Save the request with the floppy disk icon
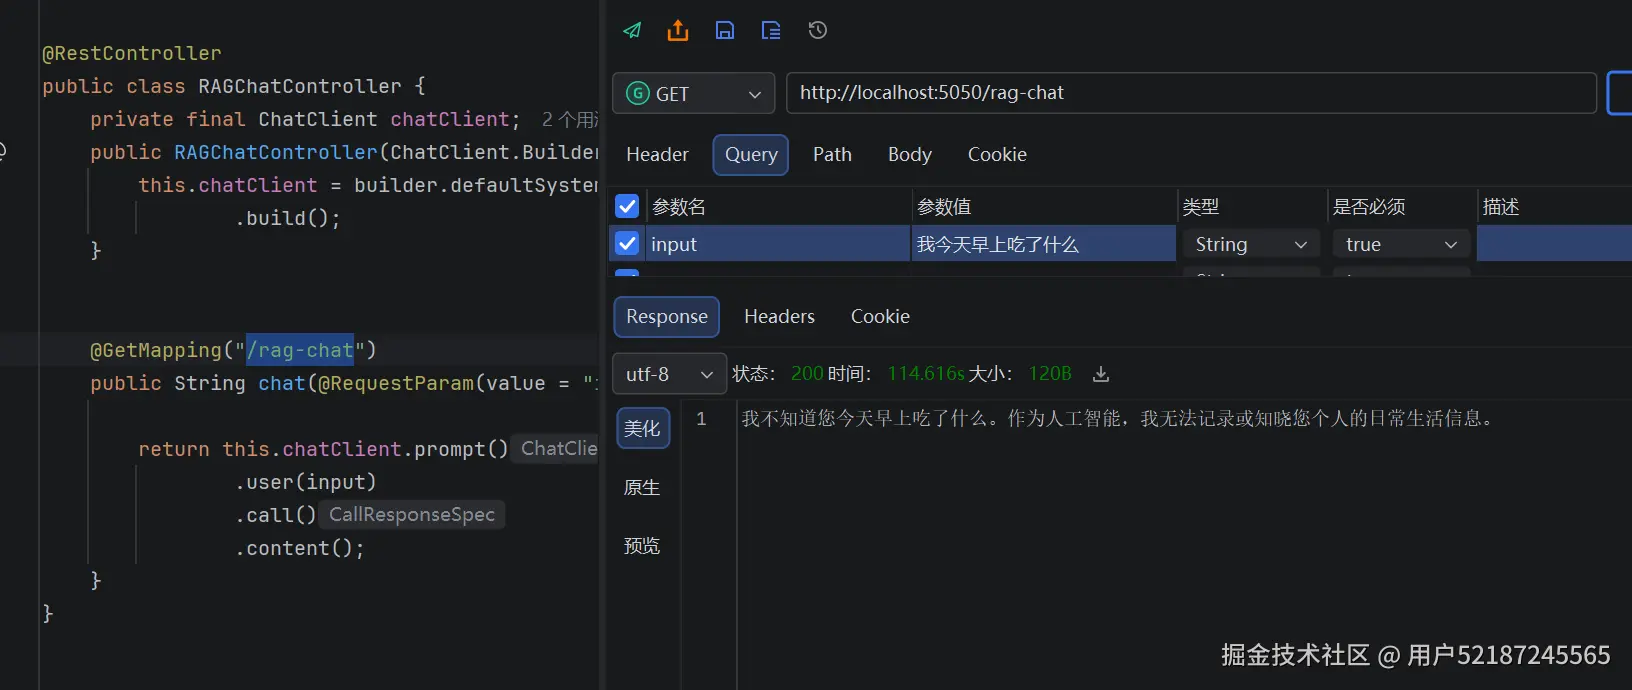The image size is (1632, 690). (x=725, y=30)
